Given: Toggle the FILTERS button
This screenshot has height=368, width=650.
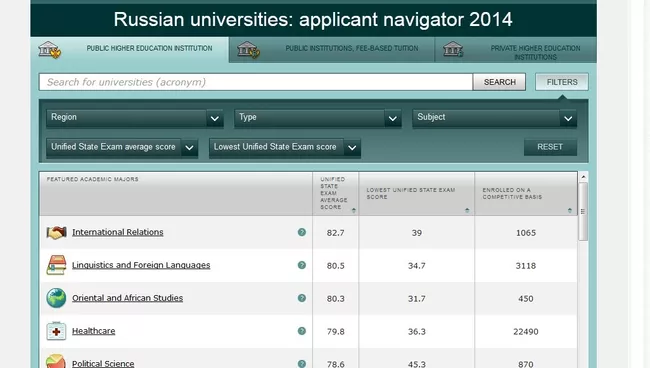Looking at the screenshot, I should click(x=562, y=82).
